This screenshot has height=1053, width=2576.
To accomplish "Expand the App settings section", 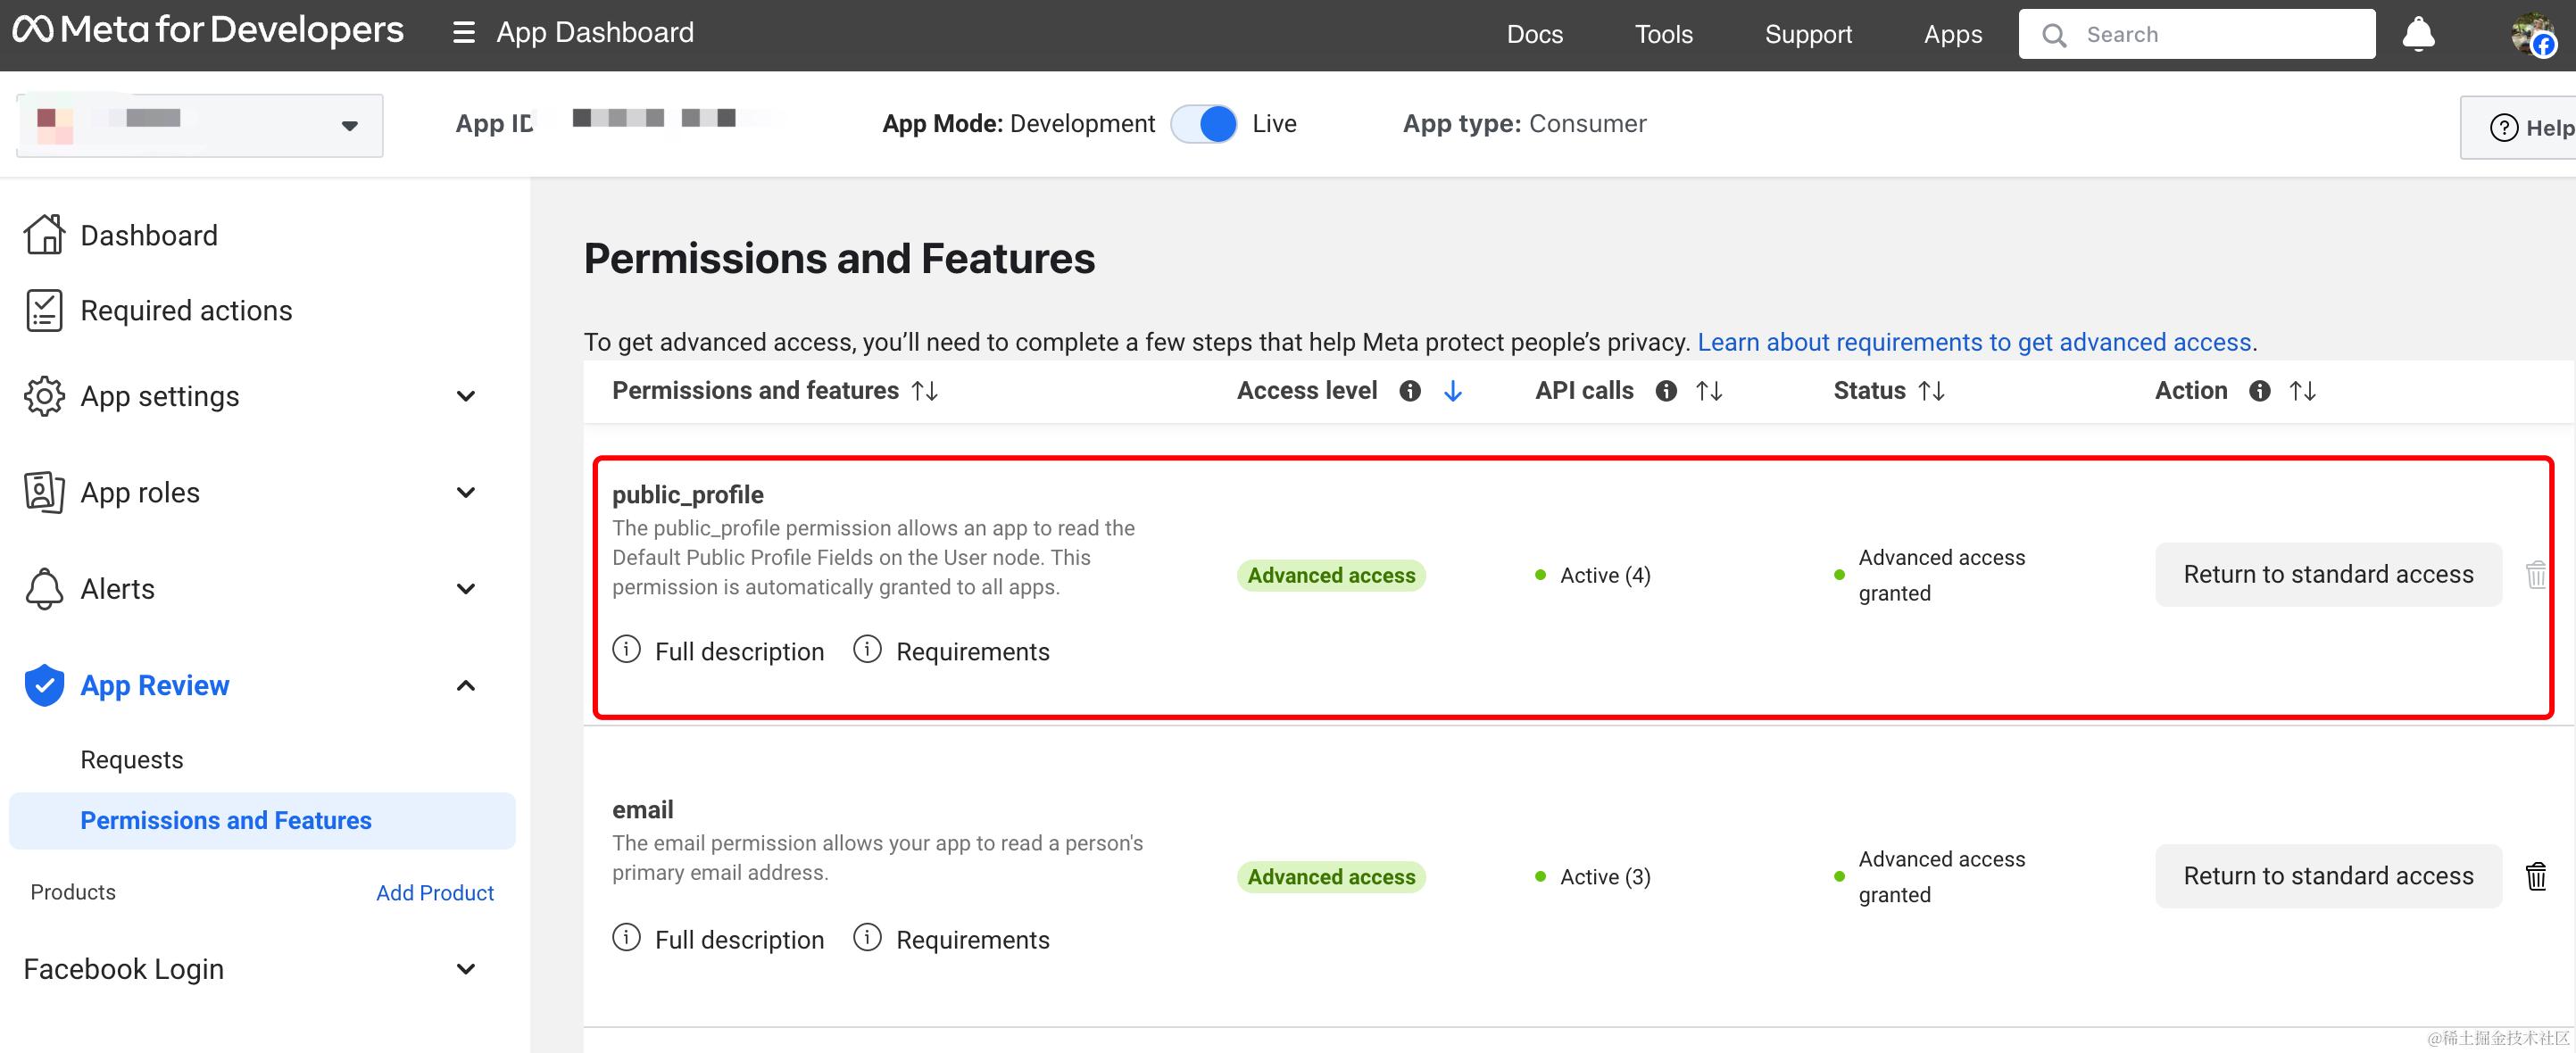I will [x=465, y=396].
